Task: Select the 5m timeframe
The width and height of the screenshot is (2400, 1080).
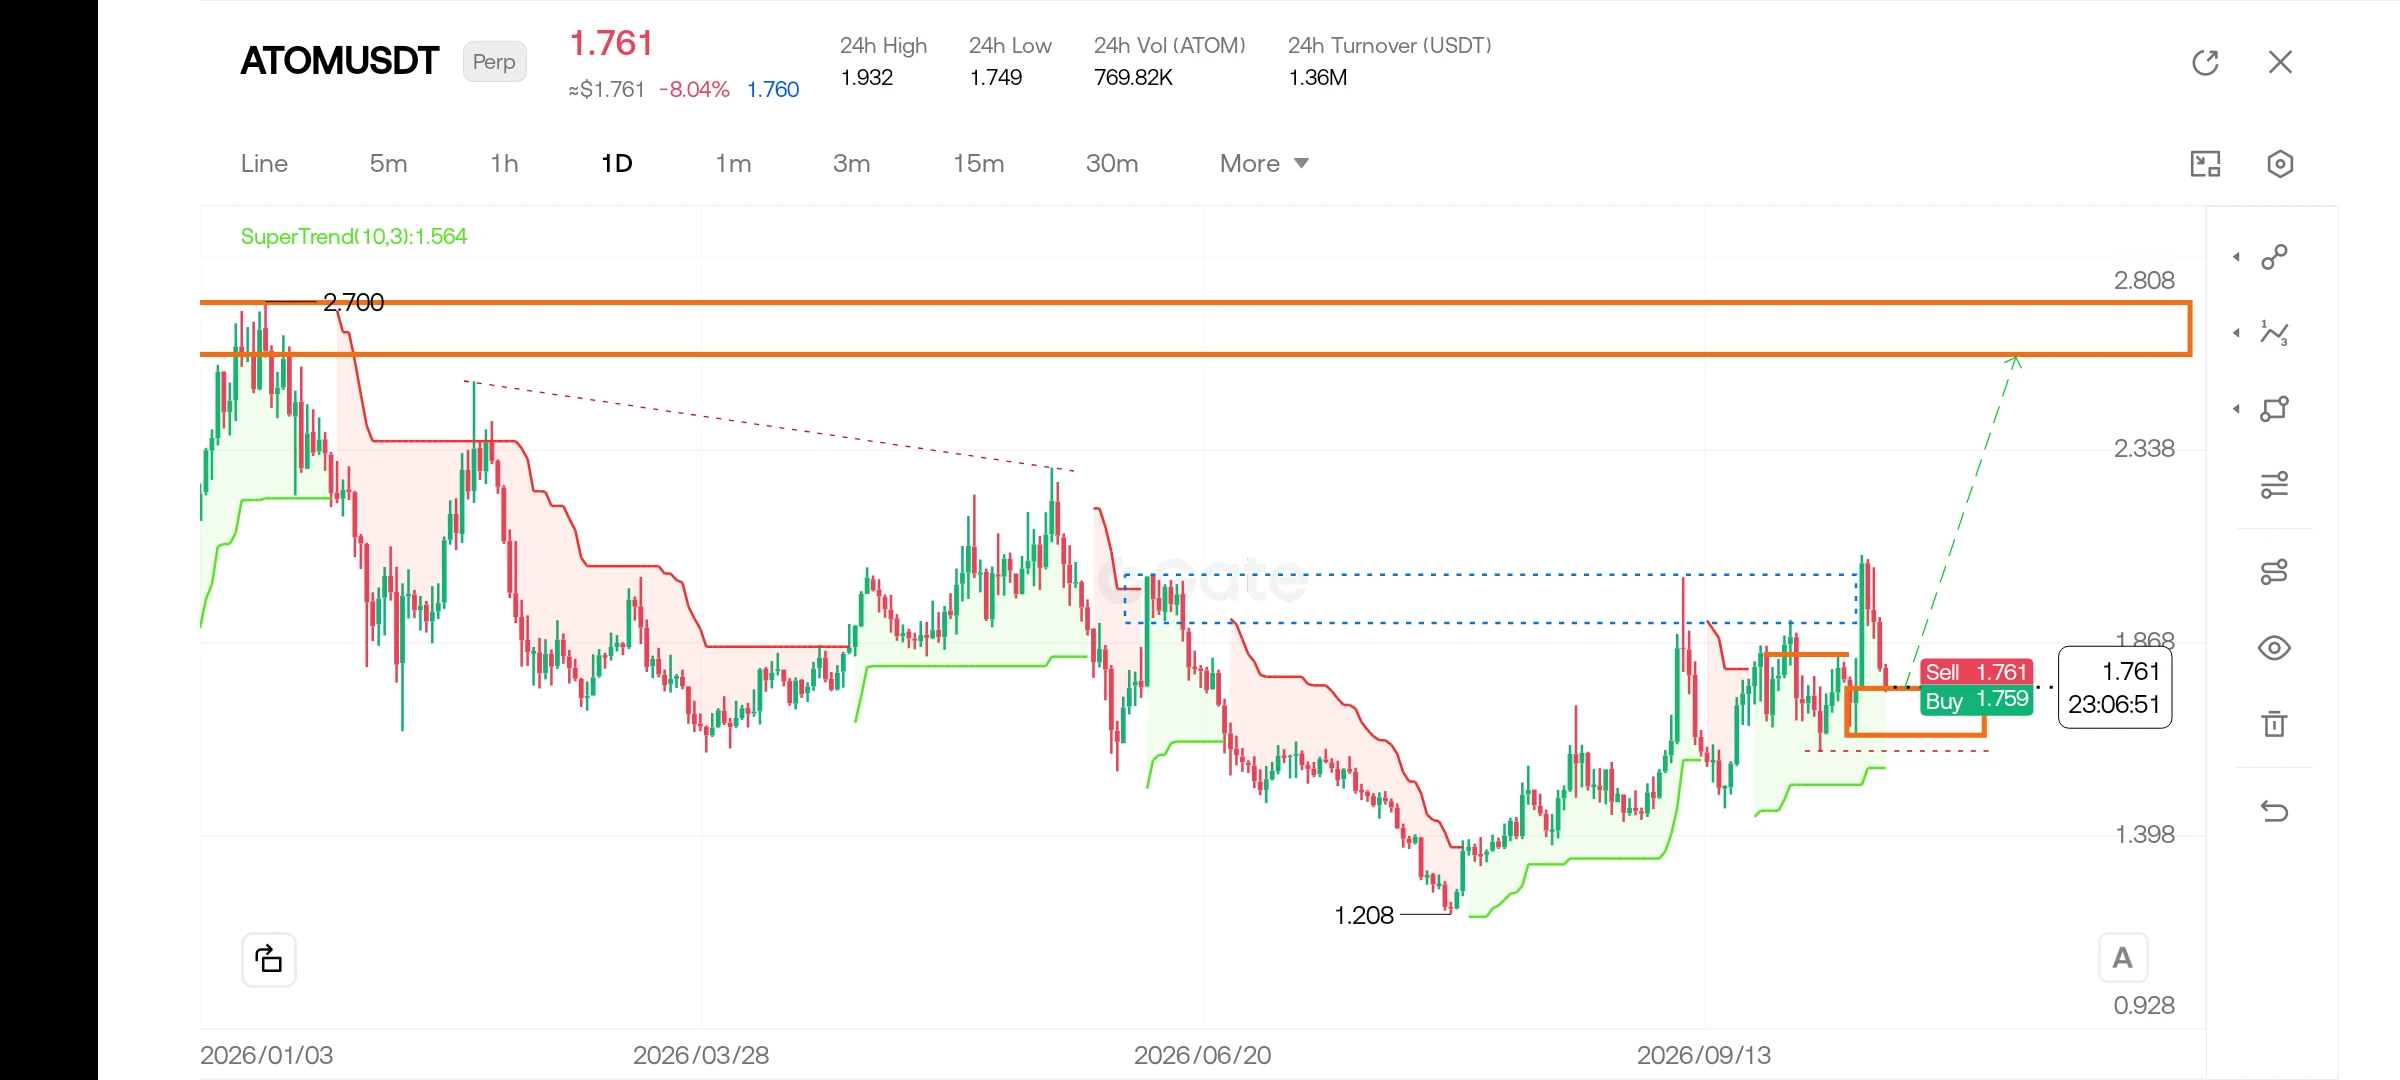Action: [388, 164]
